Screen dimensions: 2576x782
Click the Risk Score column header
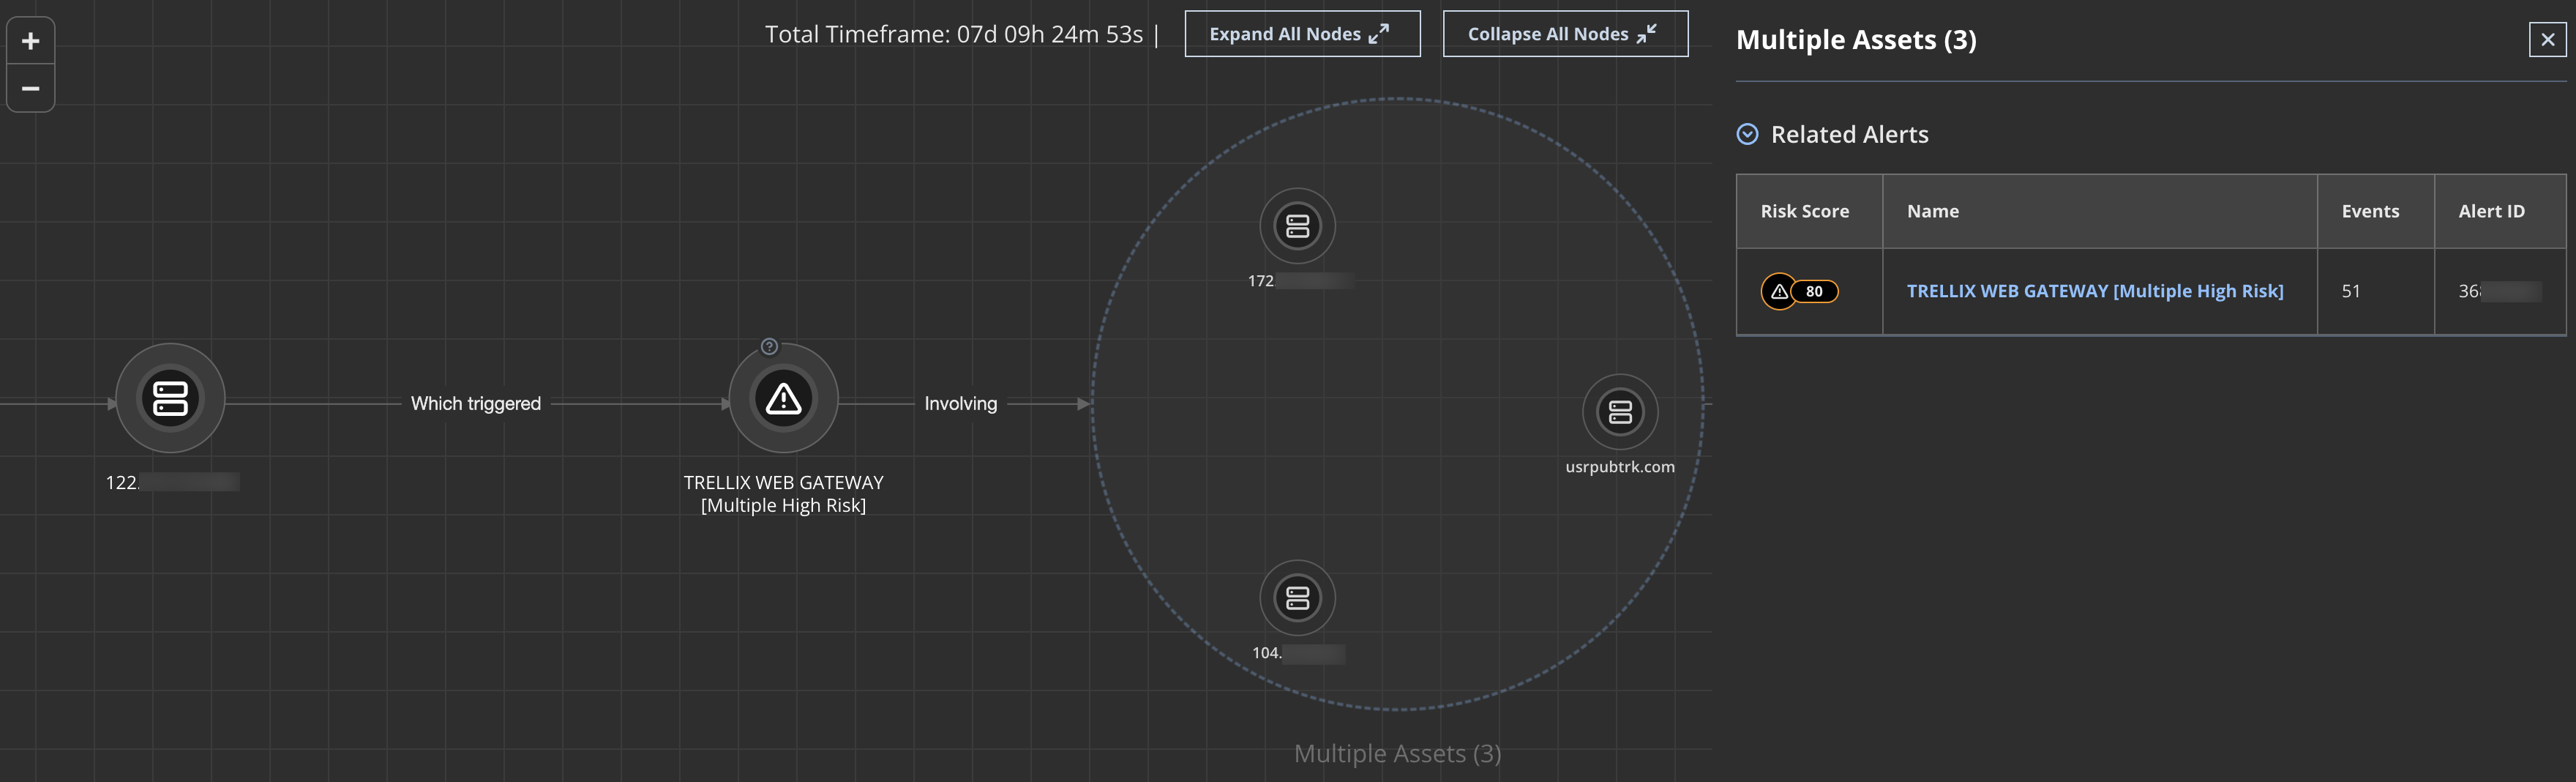click(1809, 211)
